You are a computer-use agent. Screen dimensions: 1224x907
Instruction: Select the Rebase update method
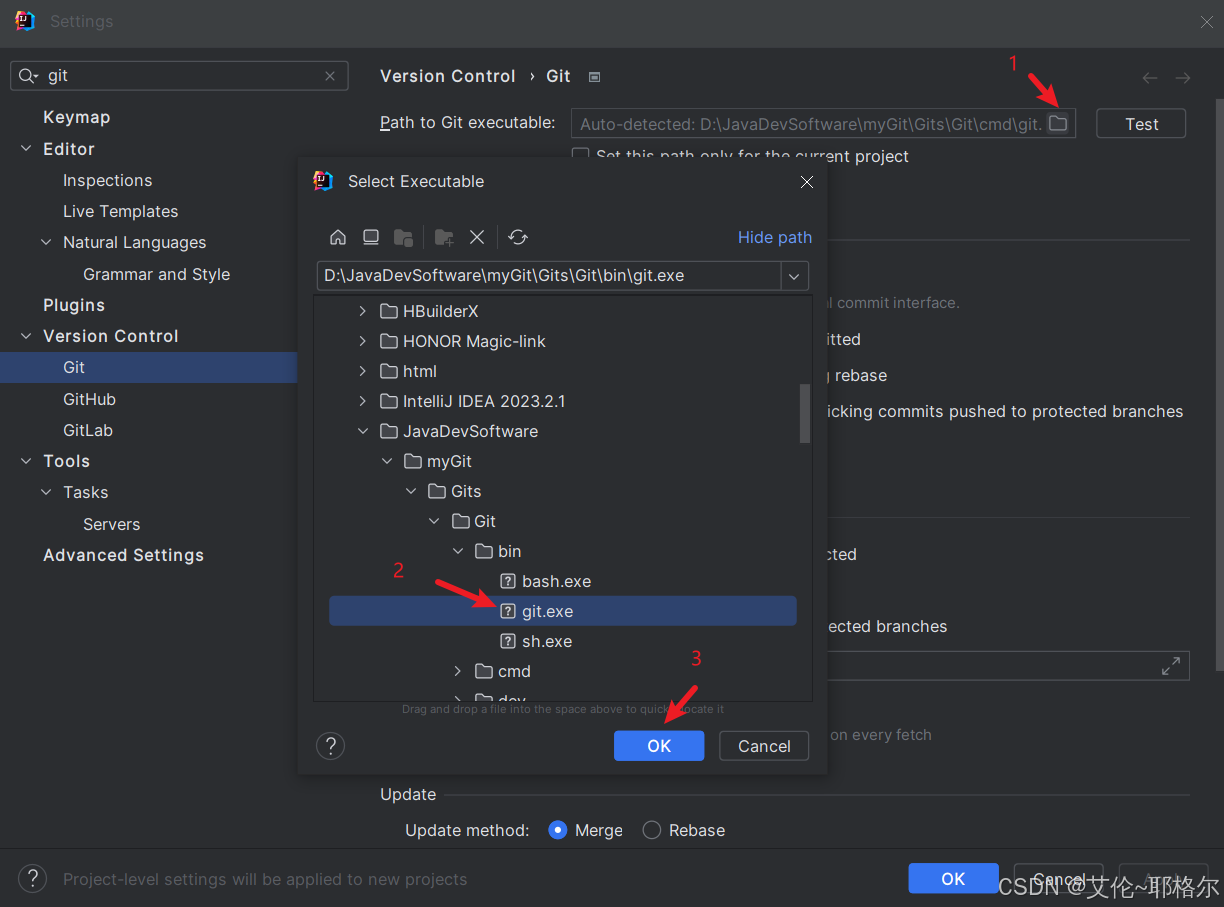click(652, 830)
